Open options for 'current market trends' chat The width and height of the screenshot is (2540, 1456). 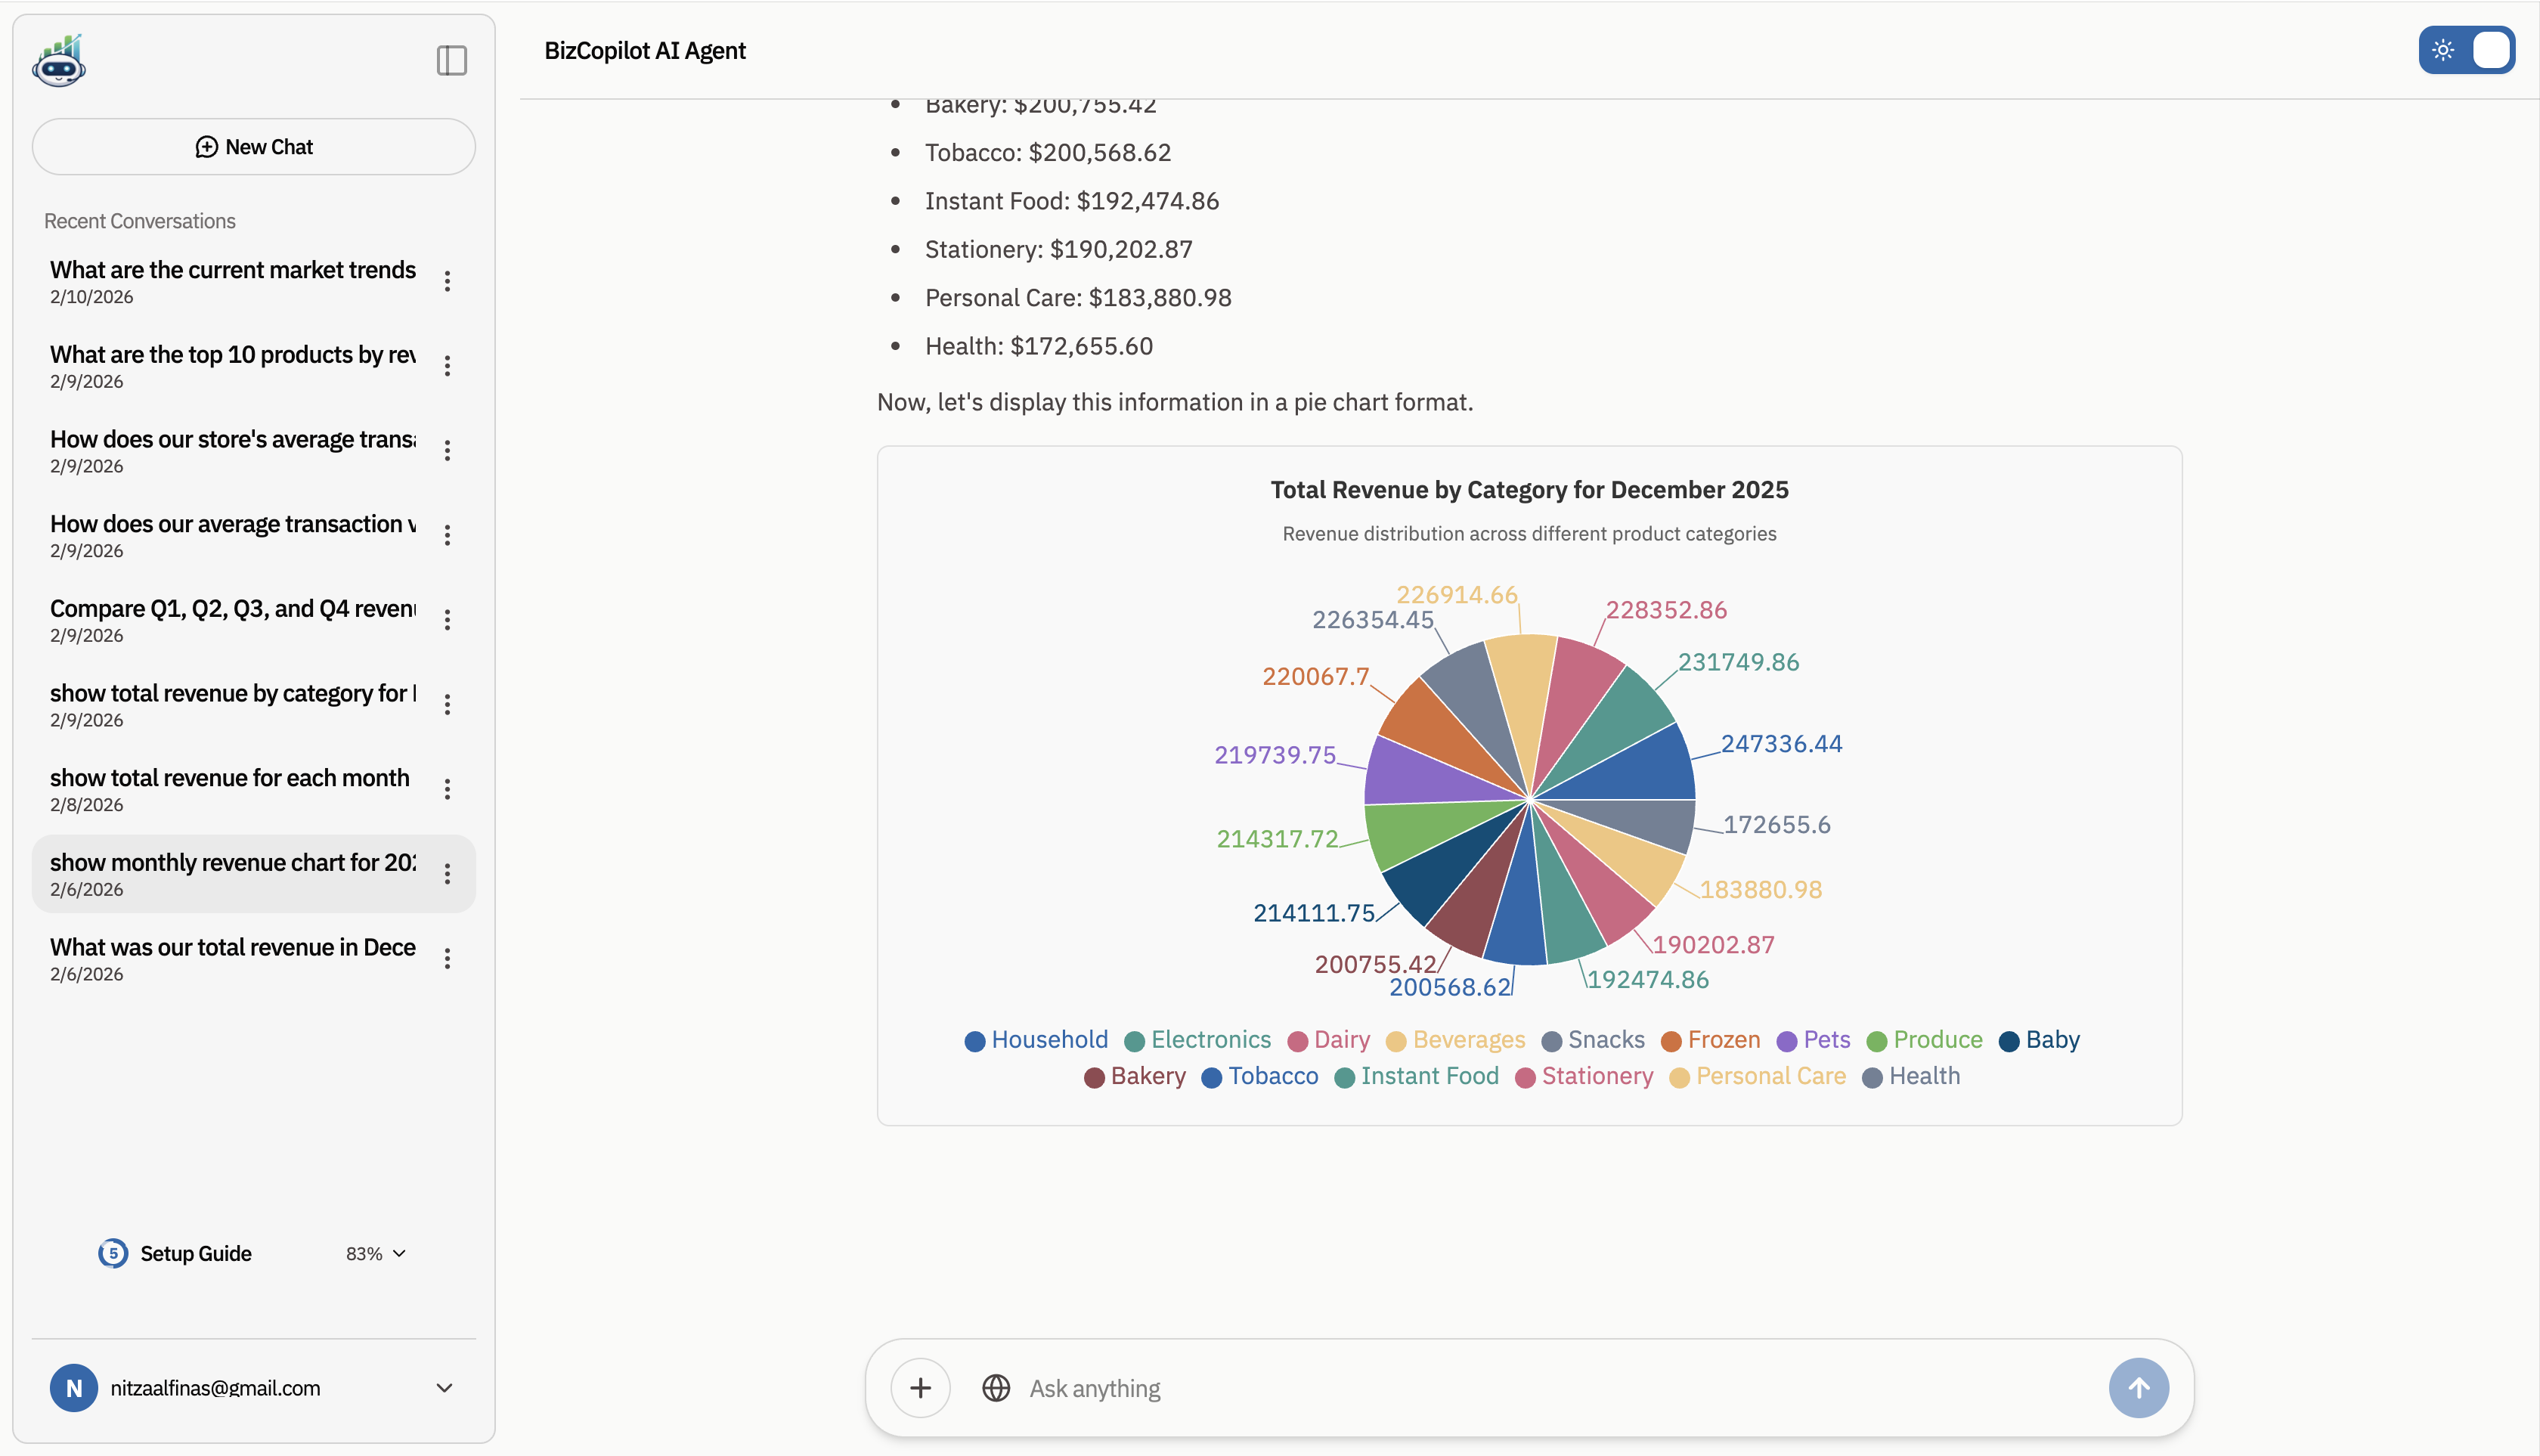click(x=447, y=281)
